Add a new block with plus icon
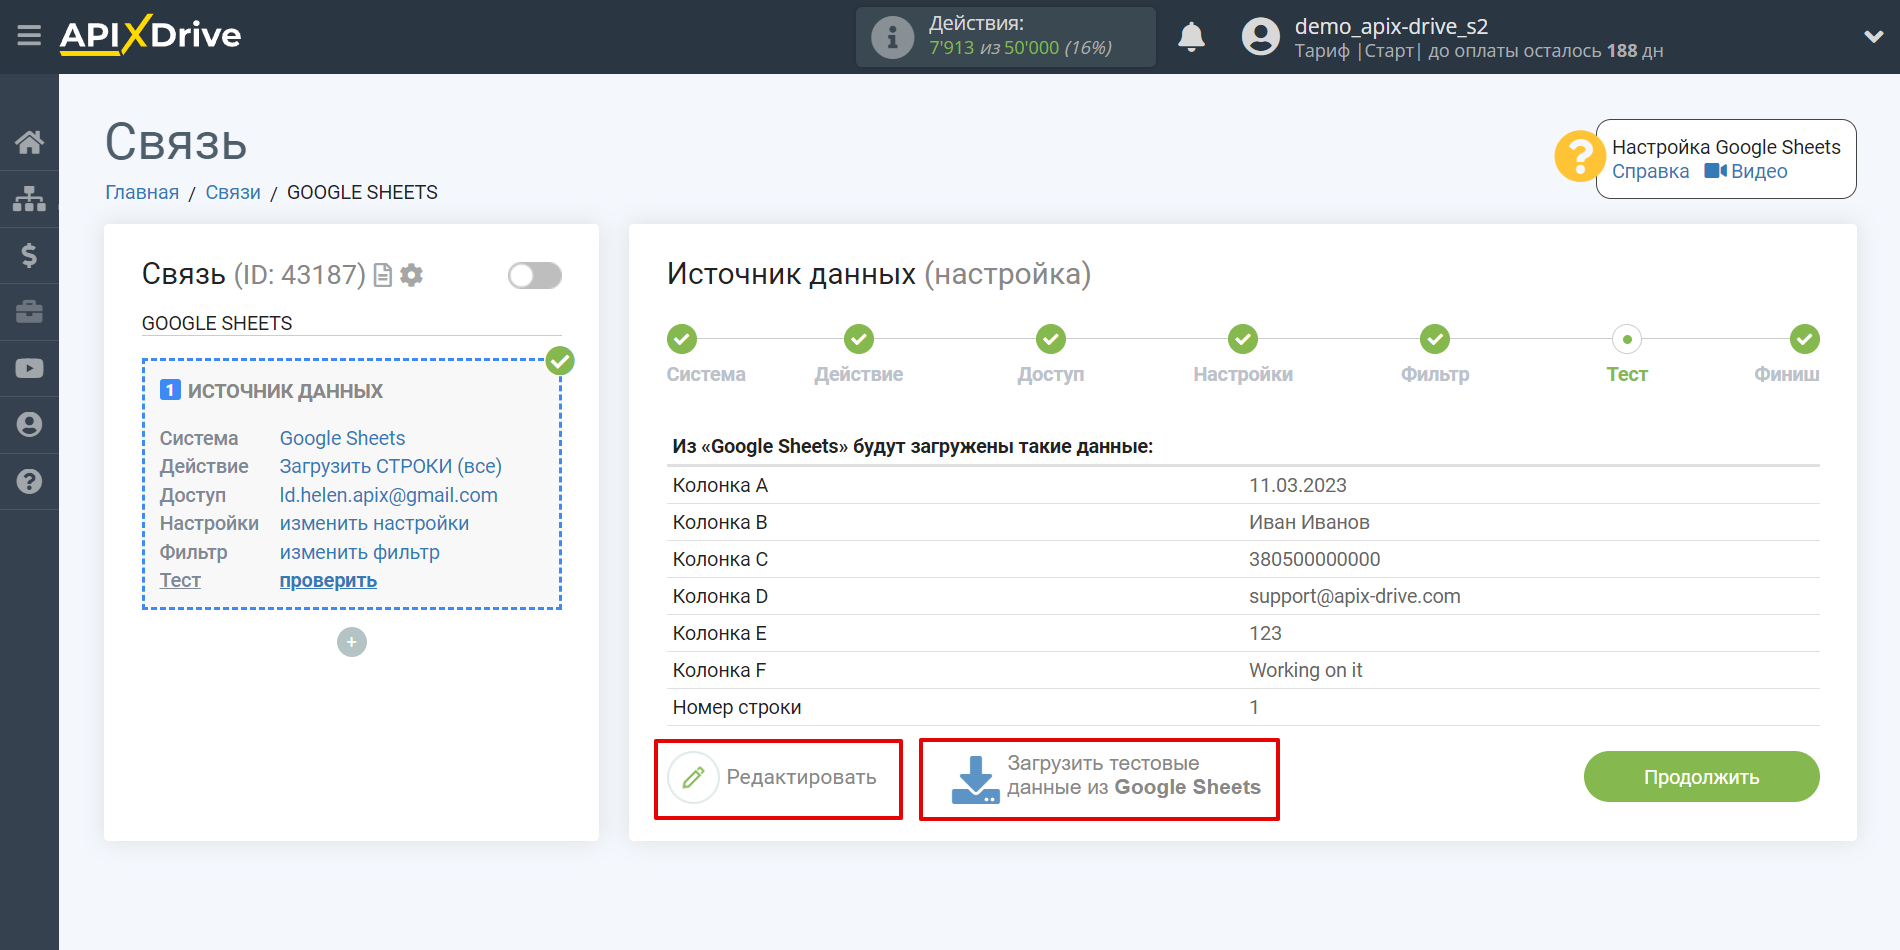Screen dimensions: 1900x950 coord(352,642)
